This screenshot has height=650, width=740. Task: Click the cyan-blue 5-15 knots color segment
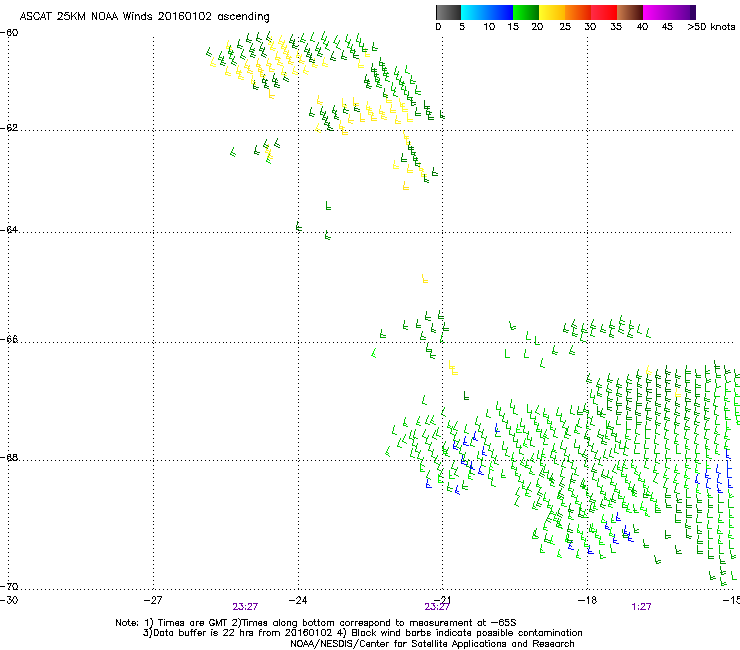(487, 12)
